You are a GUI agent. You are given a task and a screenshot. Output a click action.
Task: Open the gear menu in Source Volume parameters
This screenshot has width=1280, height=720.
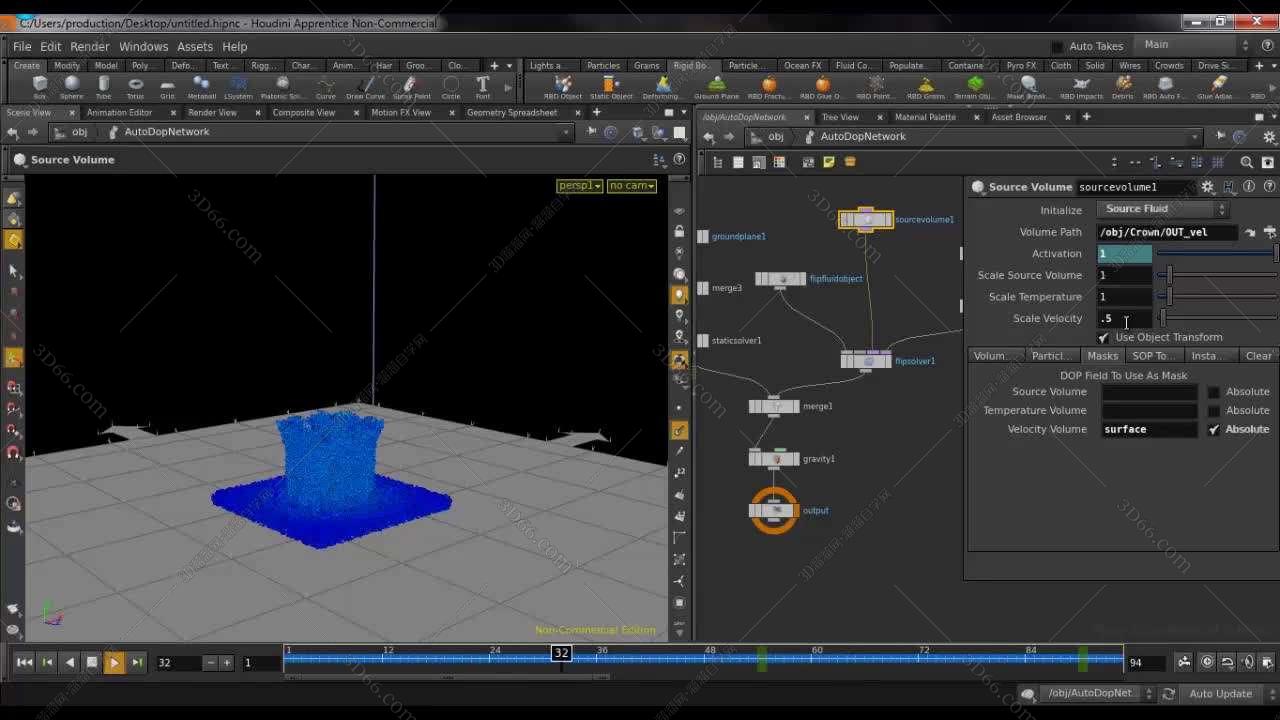pos(1208,187)
